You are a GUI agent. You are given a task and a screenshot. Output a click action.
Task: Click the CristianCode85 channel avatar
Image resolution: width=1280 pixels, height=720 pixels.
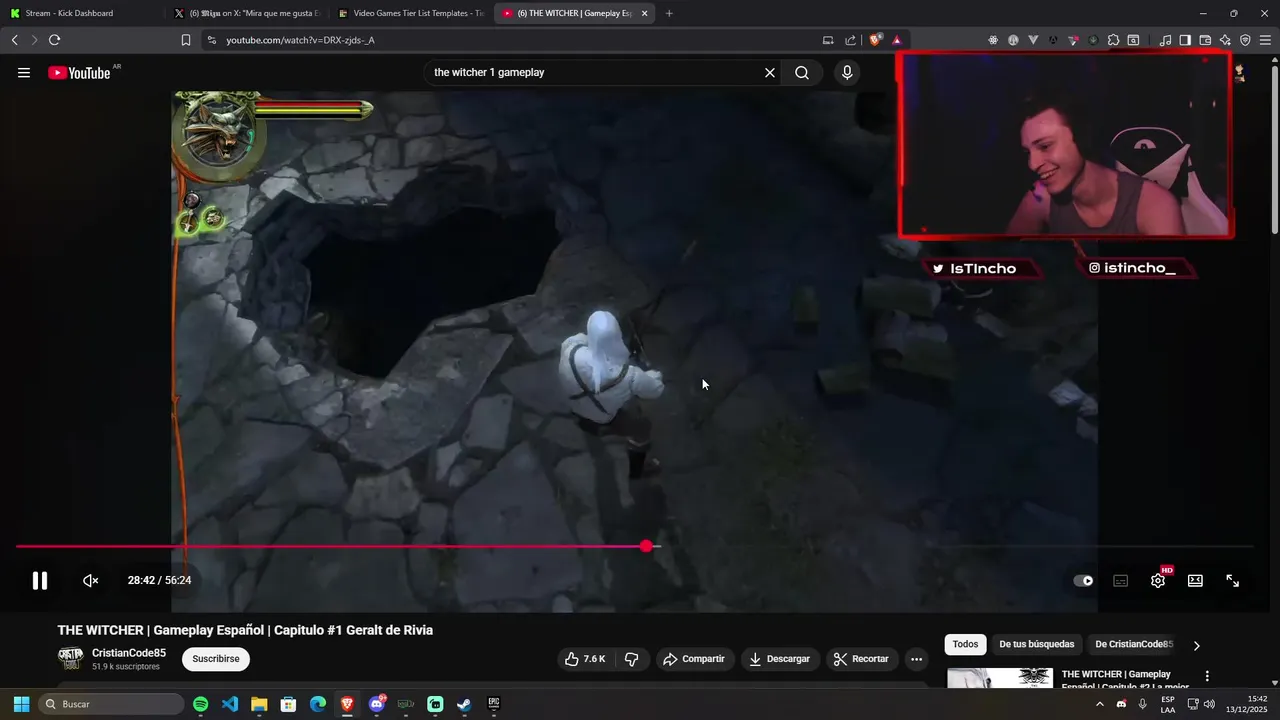click(70, 658)
